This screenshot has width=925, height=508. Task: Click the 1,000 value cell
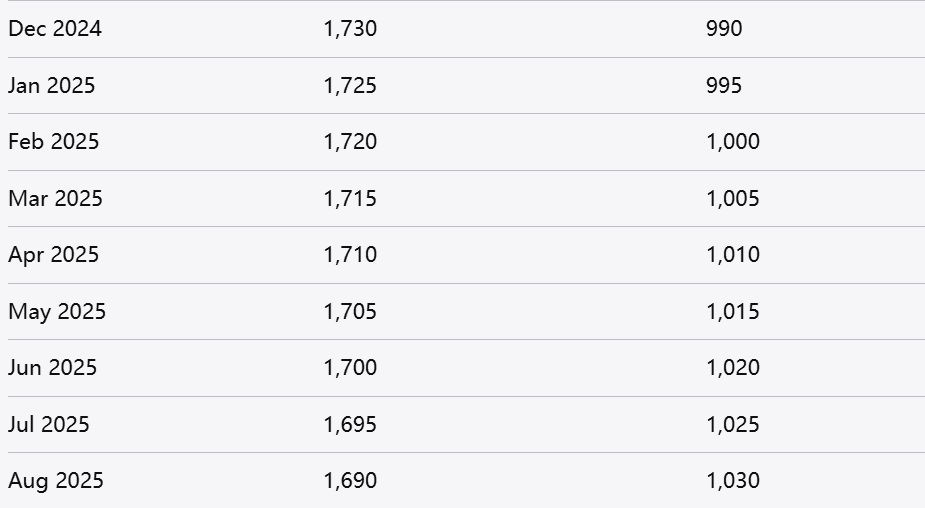(x=733, y=142)
